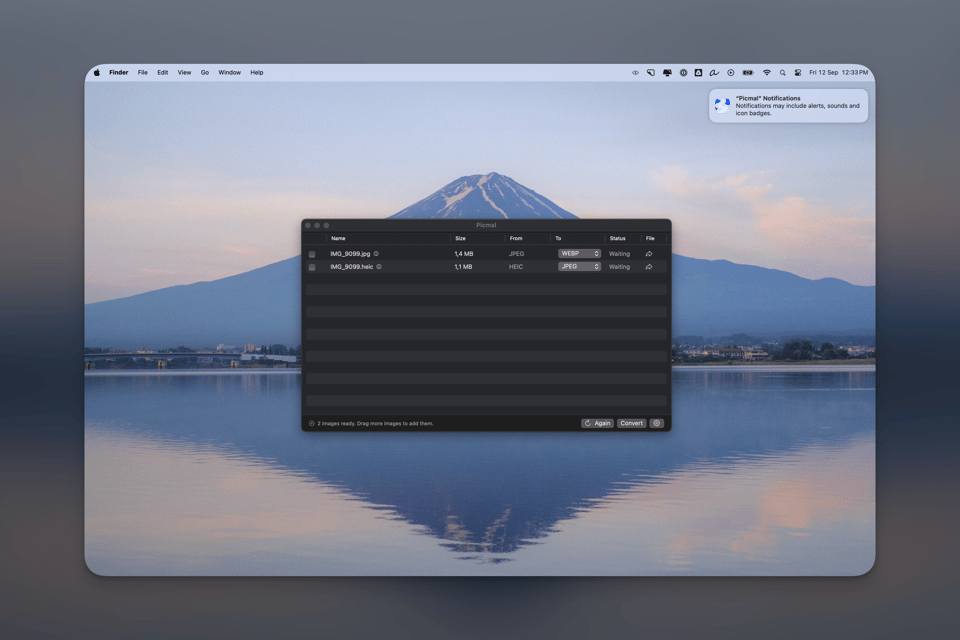This screenshot has height=640, width=960.
Task: Expand the WEBP format dropdown
Action: (x=579, y=254)
